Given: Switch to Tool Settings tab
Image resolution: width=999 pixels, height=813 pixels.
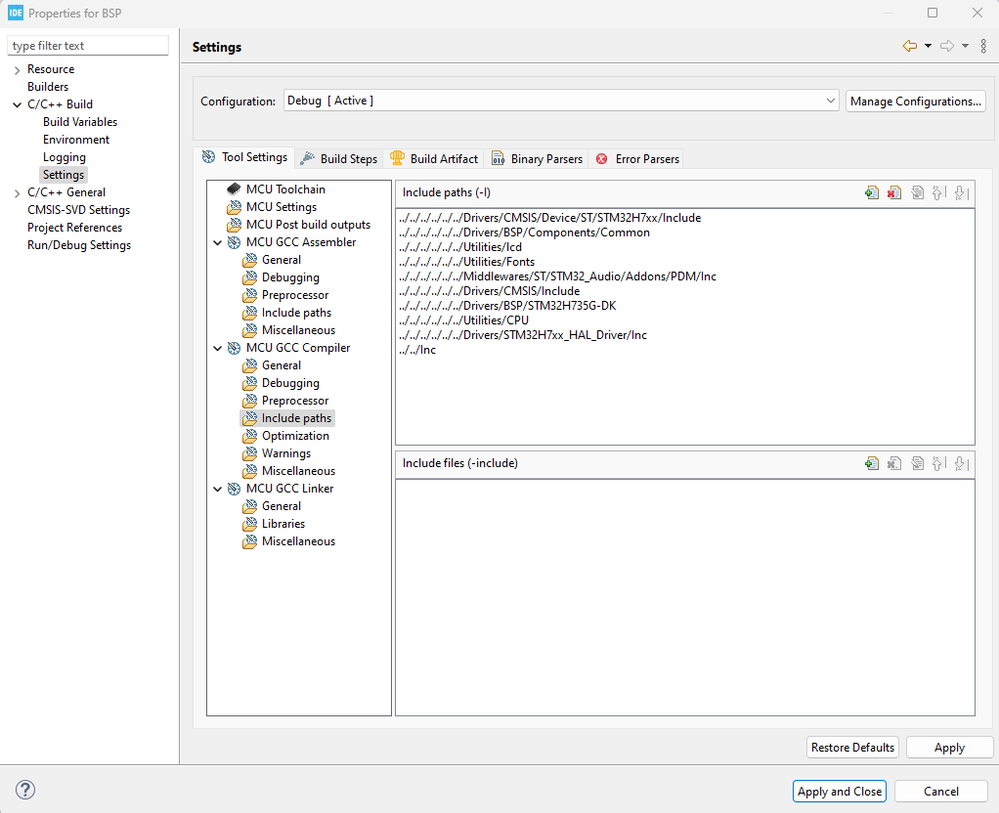Looking at the screenshot, I should [245, 157].
